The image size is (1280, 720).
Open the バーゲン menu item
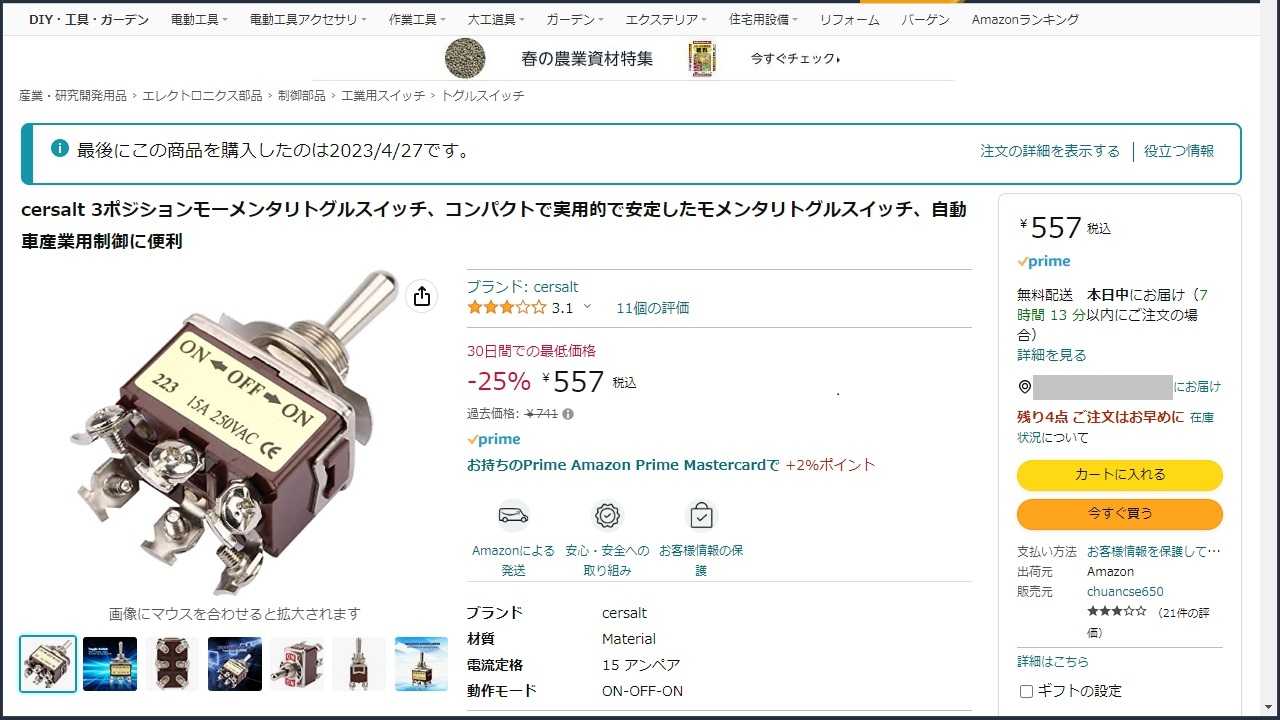(x=925, y=20)
